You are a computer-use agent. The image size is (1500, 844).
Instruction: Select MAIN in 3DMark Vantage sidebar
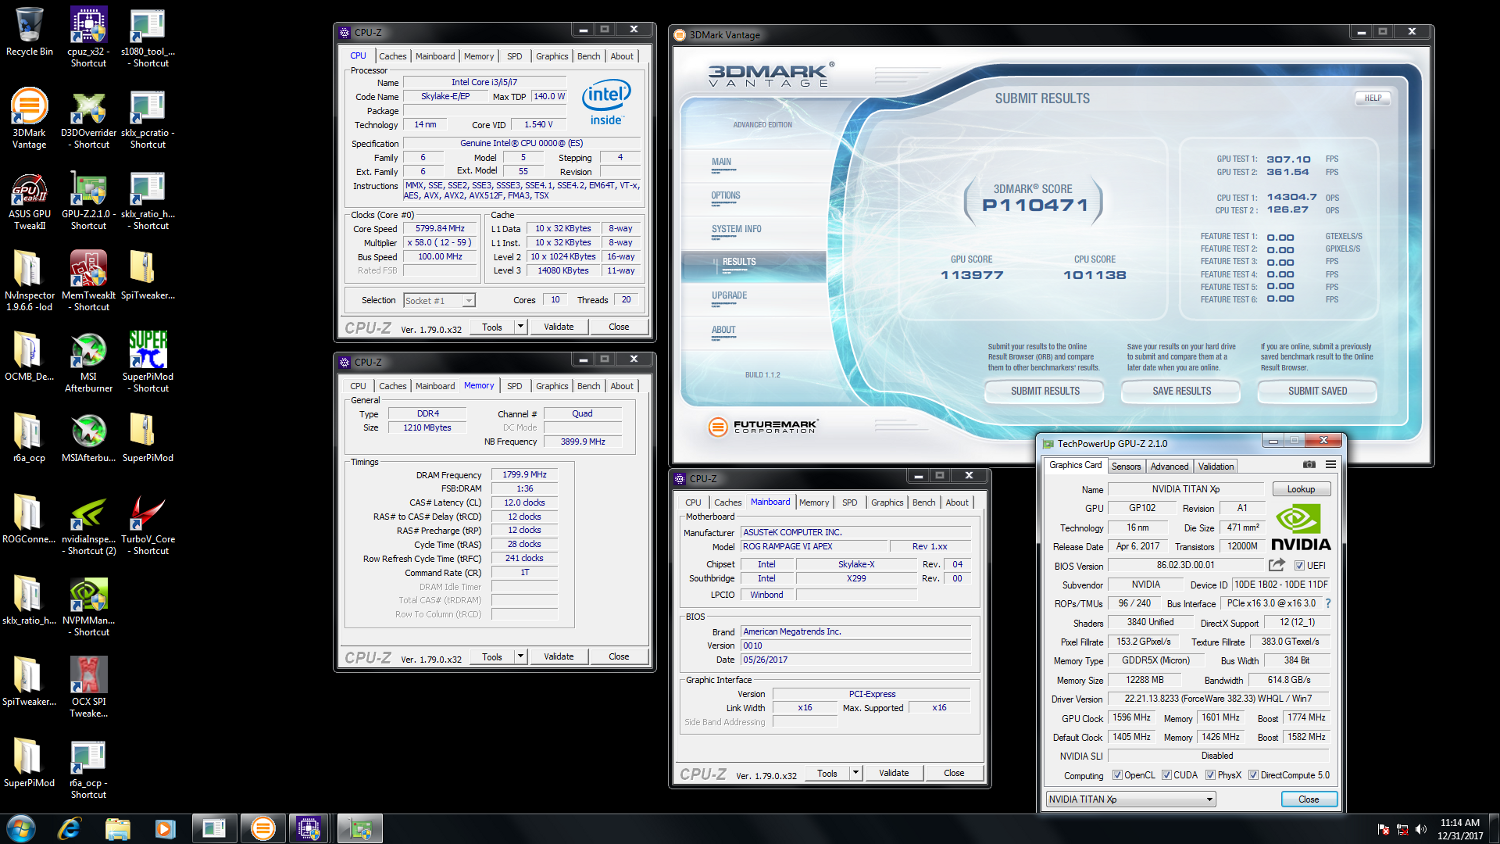(722, 162)
